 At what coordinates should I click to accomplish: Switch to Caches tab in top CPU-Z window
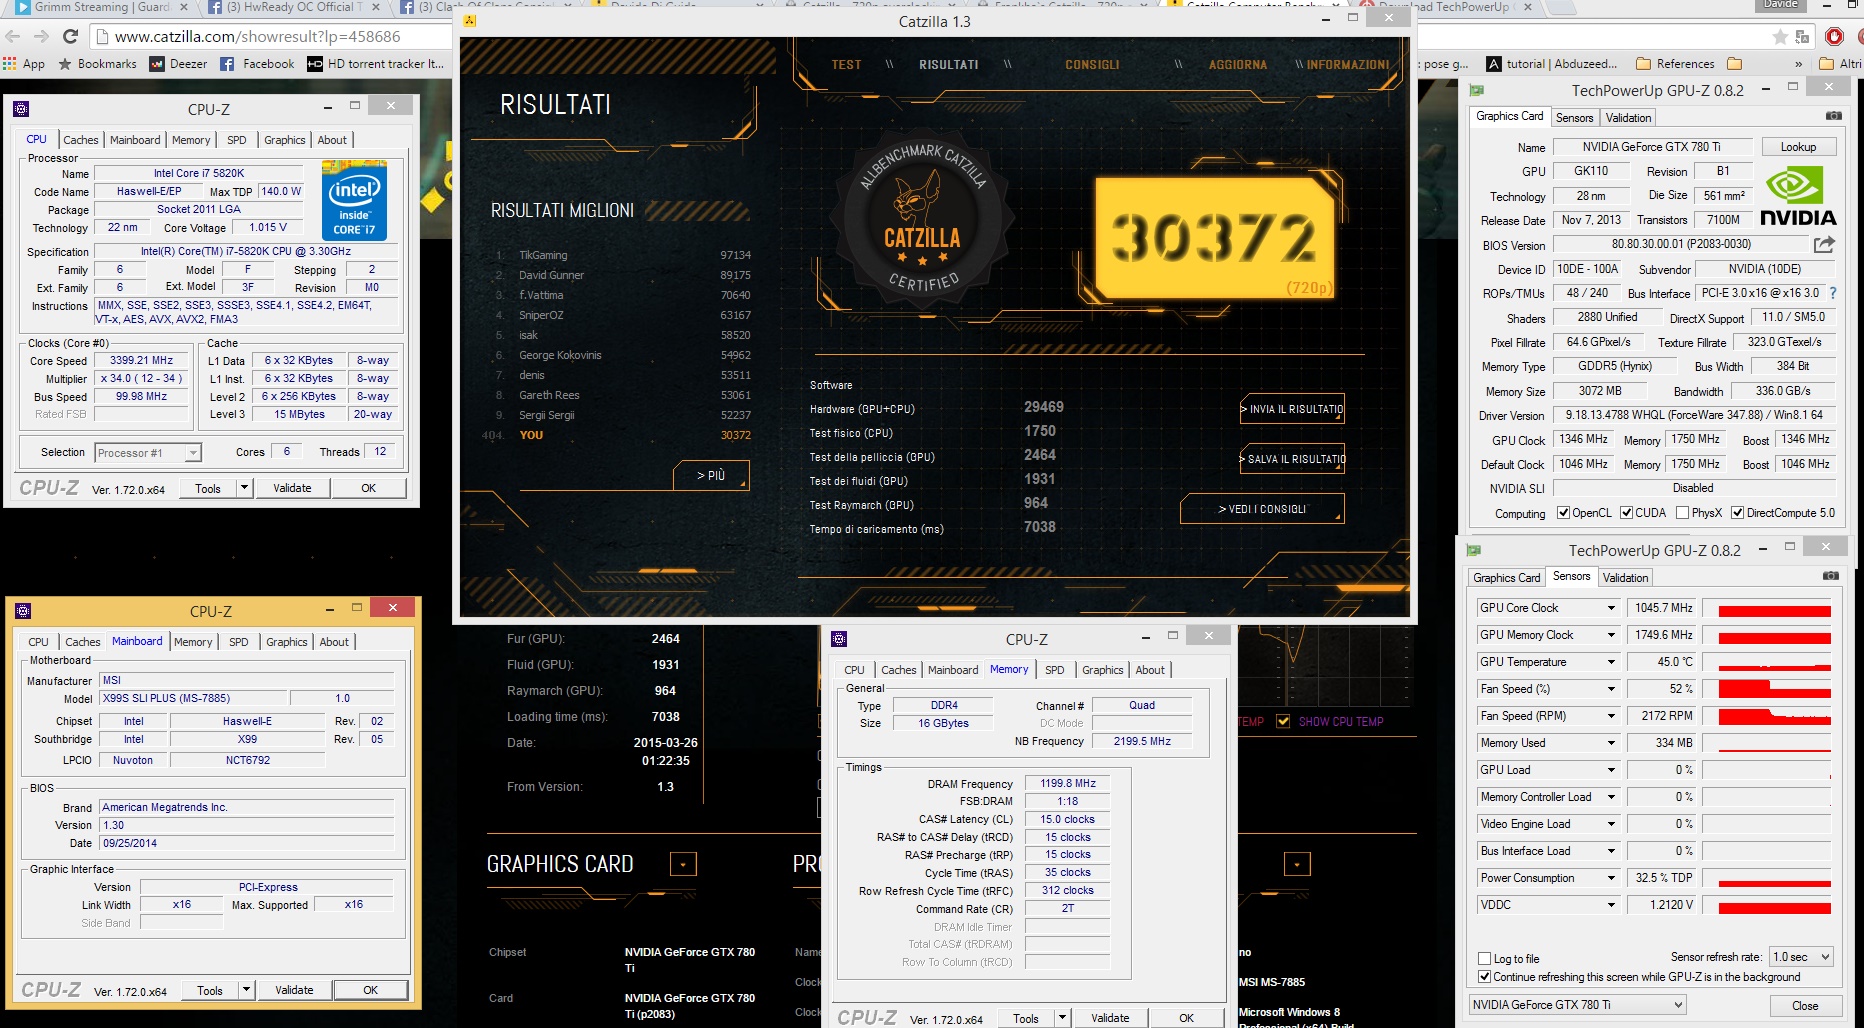pyautogui.click(x=81, y=140)
